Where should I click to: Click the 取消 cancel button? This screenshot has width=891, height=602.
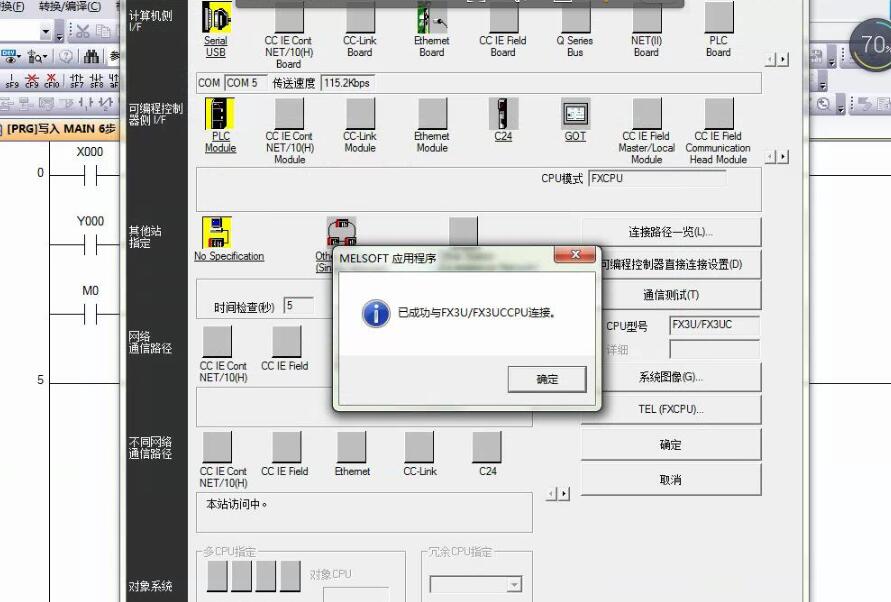(670, 480)
